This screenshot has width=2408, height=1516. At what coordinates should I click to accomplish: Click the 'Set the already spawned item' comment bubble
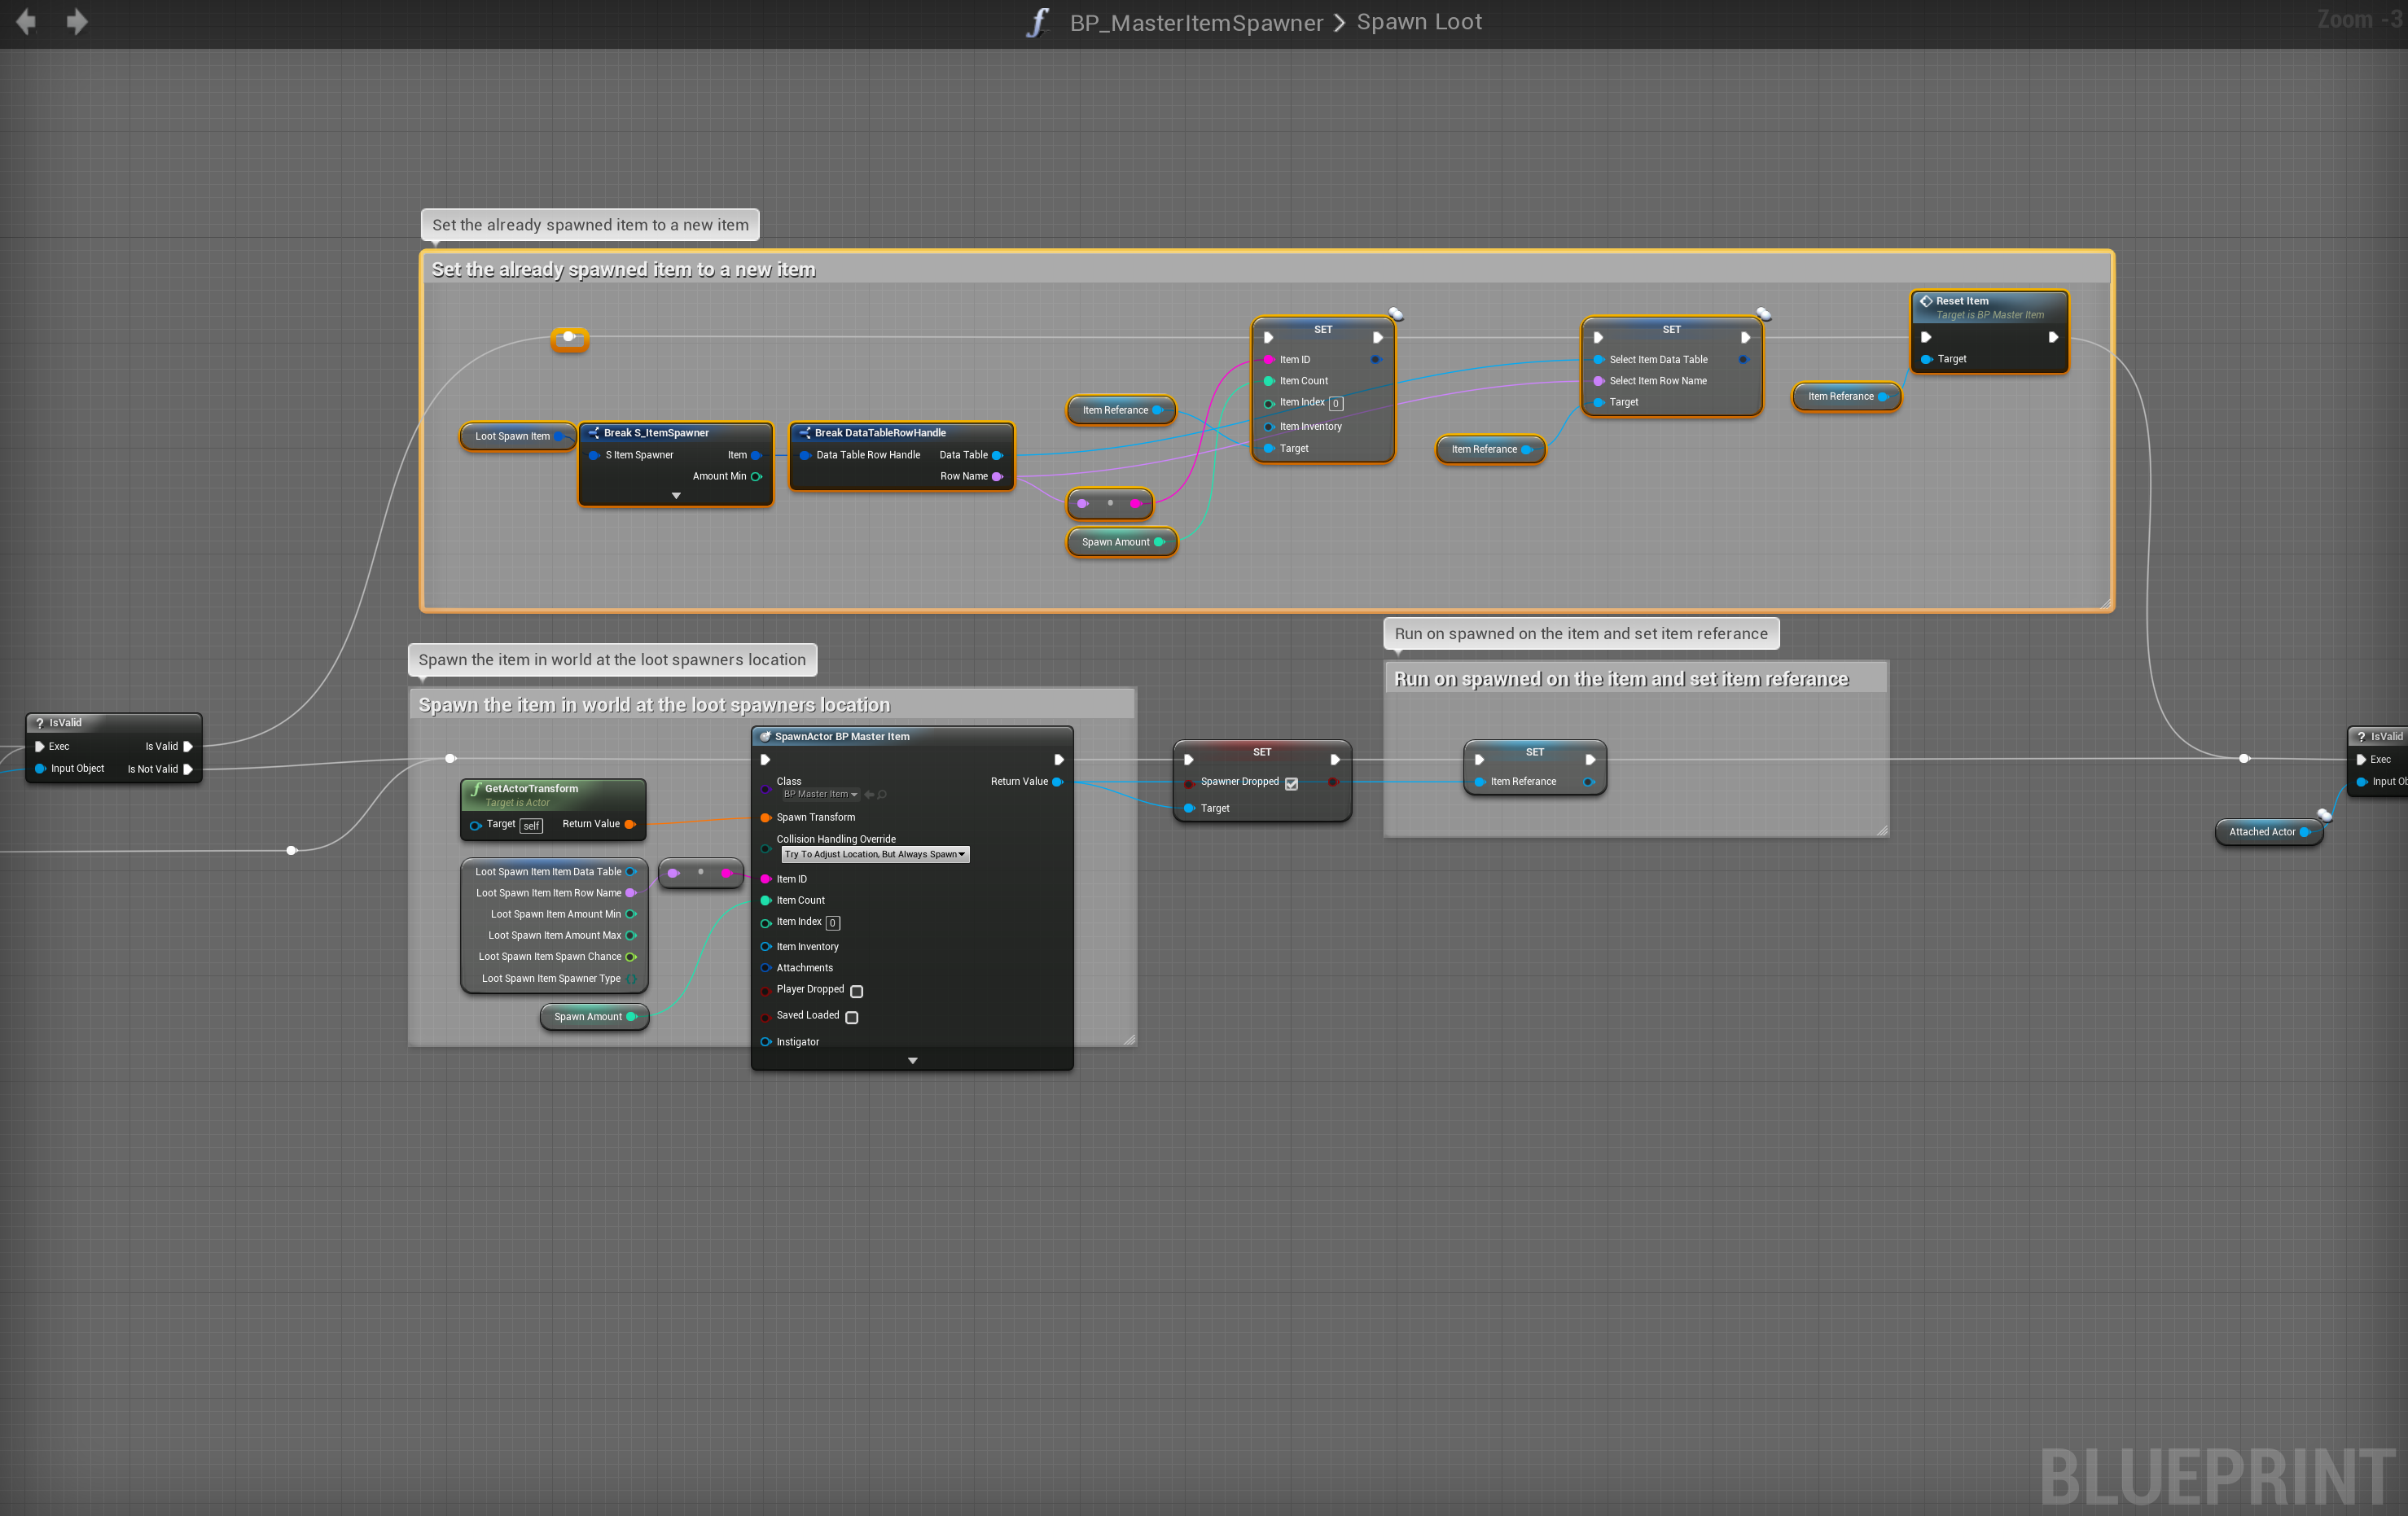590,225
